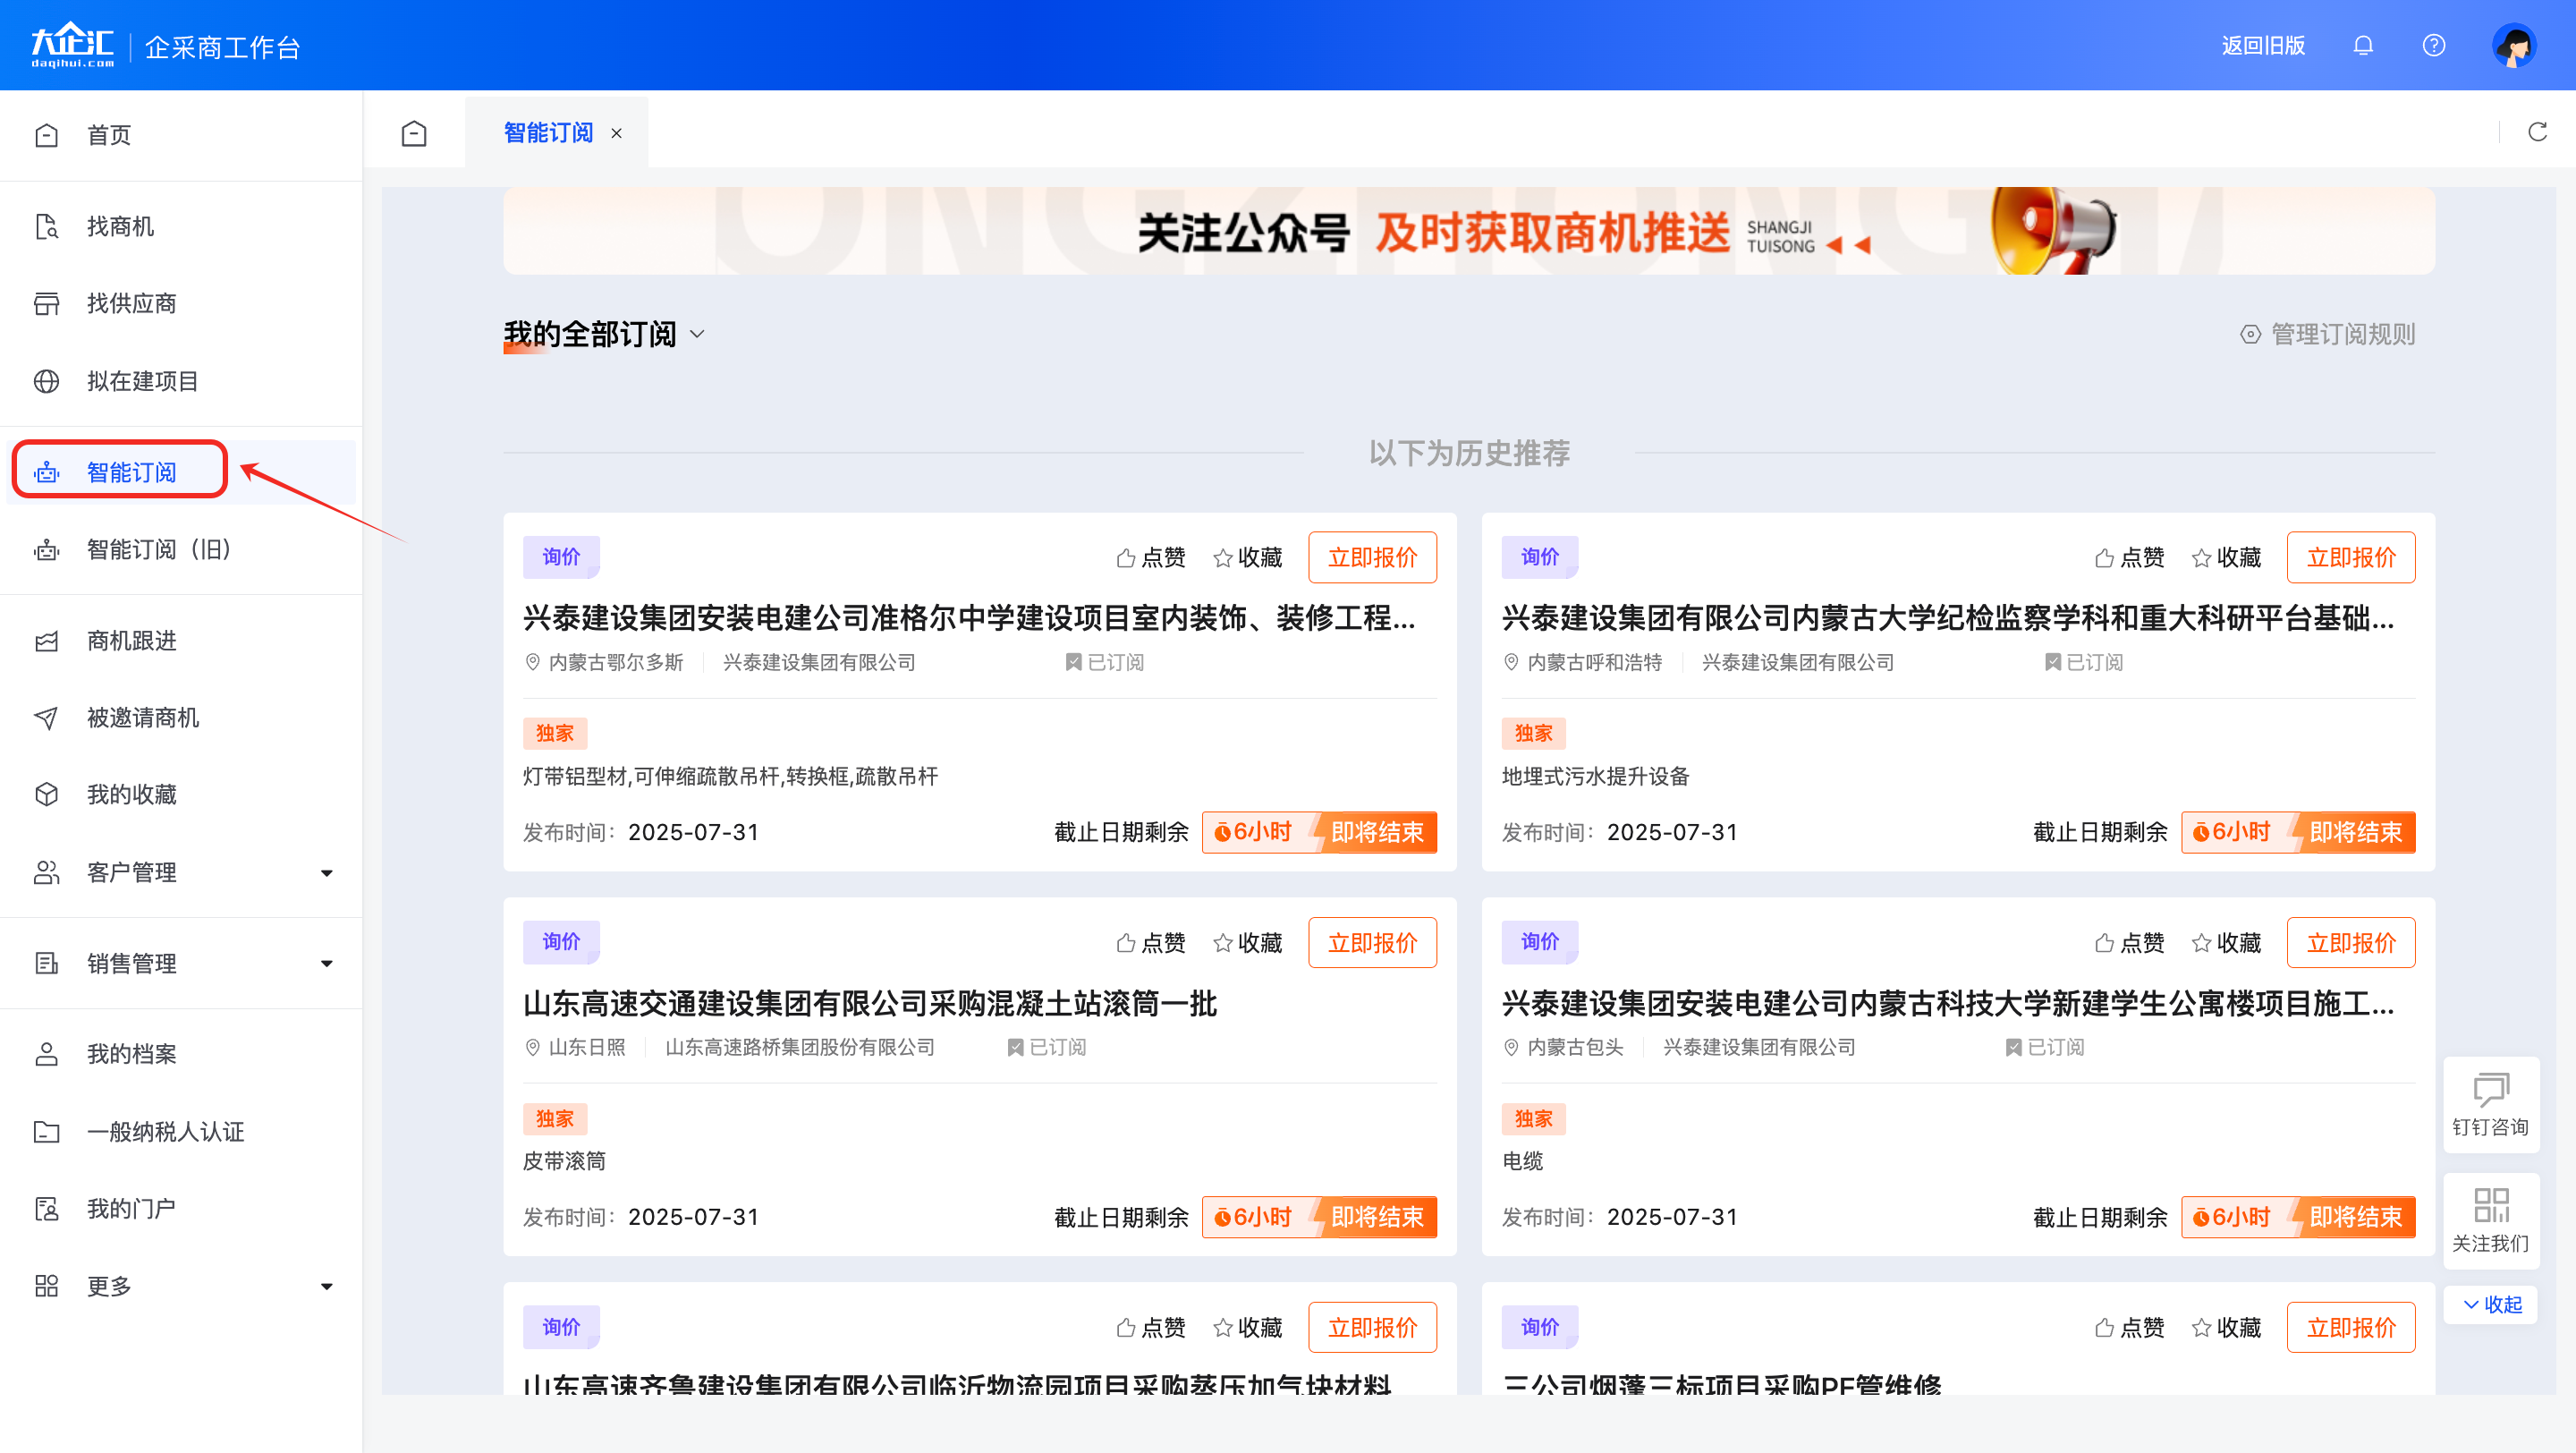Screen dimensions: 2576x1453
Task: Click the 关注公众号 promotional banner
Action: tap(1468, 231)
